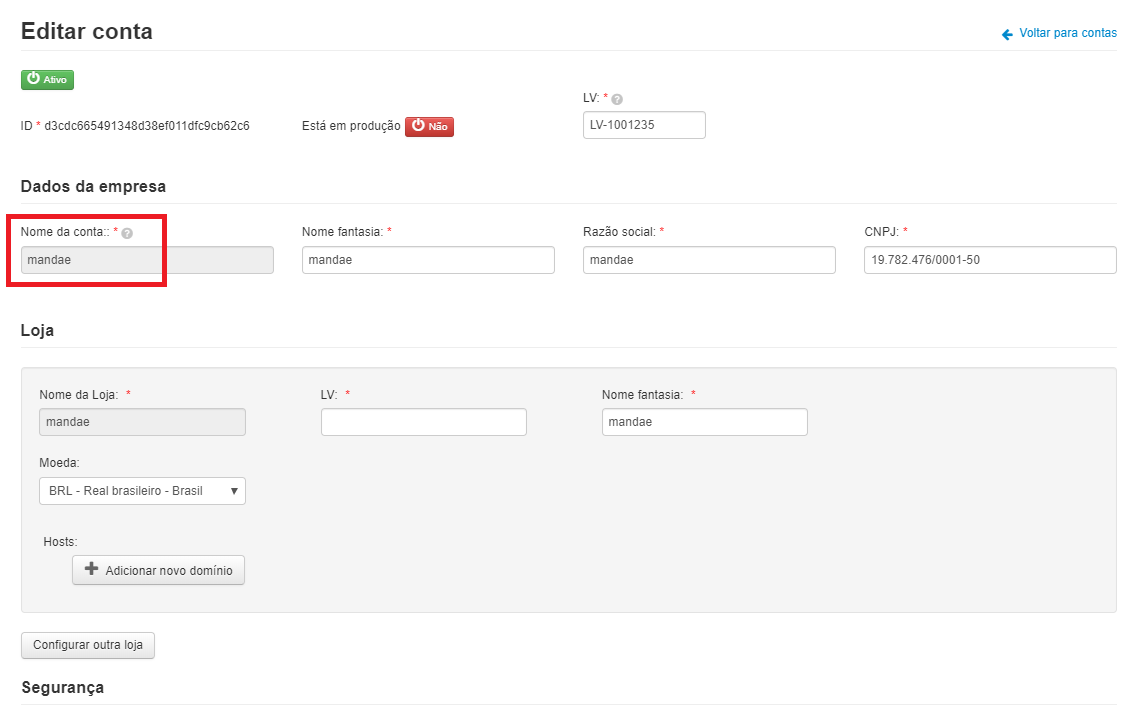Viewport: 1126px width, 706px height.
Task: Toggle the Está em produção Não switch
Action: 429,127
